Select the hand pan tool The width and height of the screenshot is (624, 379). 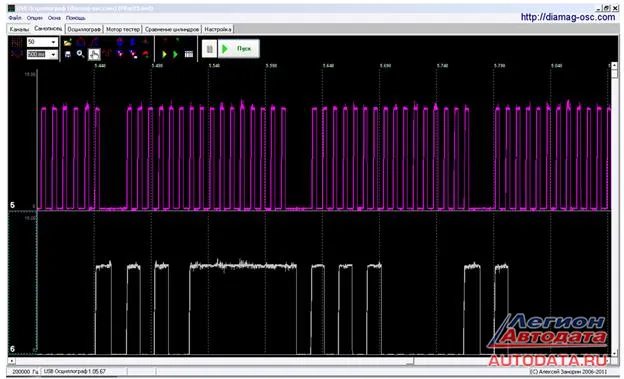click(x=94, y=54)
